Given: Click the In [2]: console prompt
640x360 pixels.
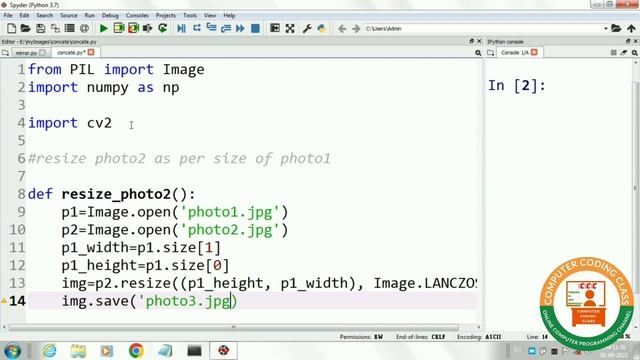Looking at the screenshot, I should click(x=517, y=86).
